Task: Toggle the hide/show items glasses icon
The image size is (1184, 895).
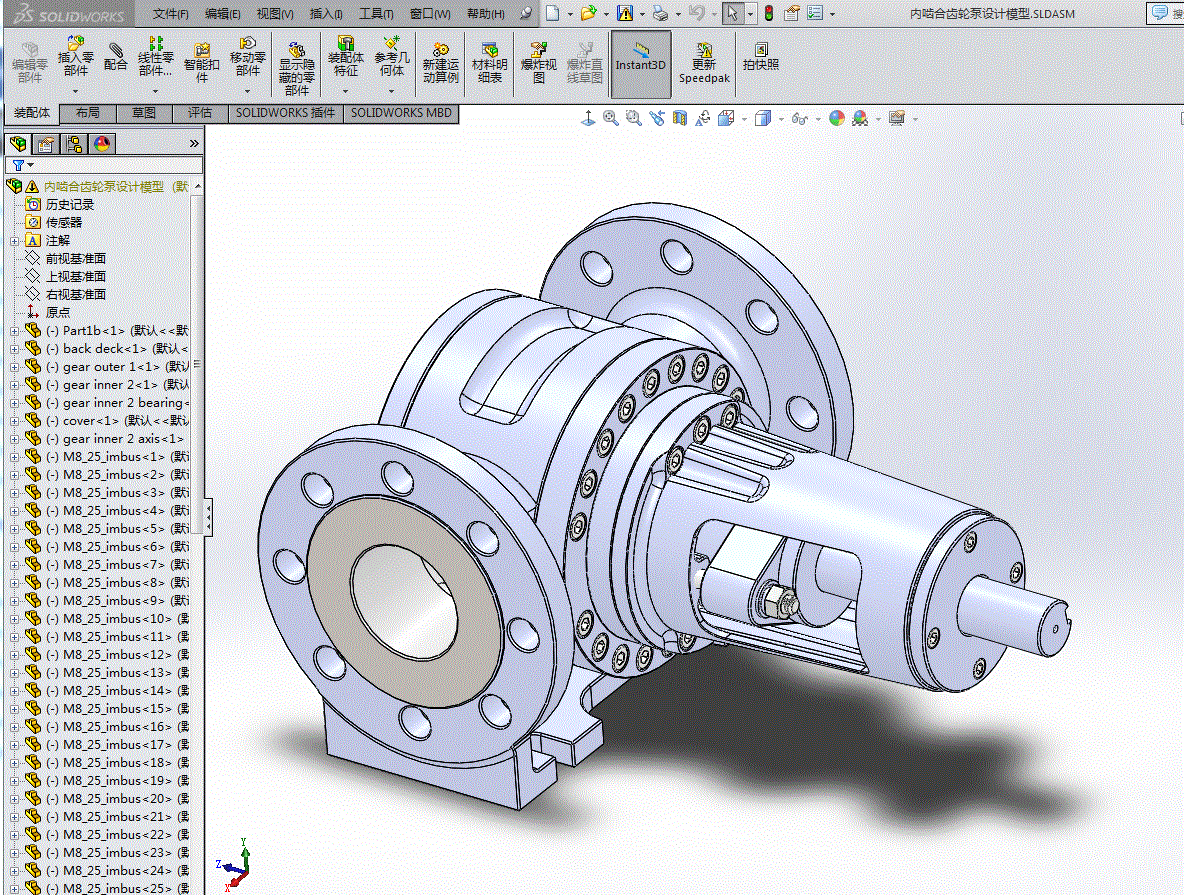Action: [x=799, y=118]
